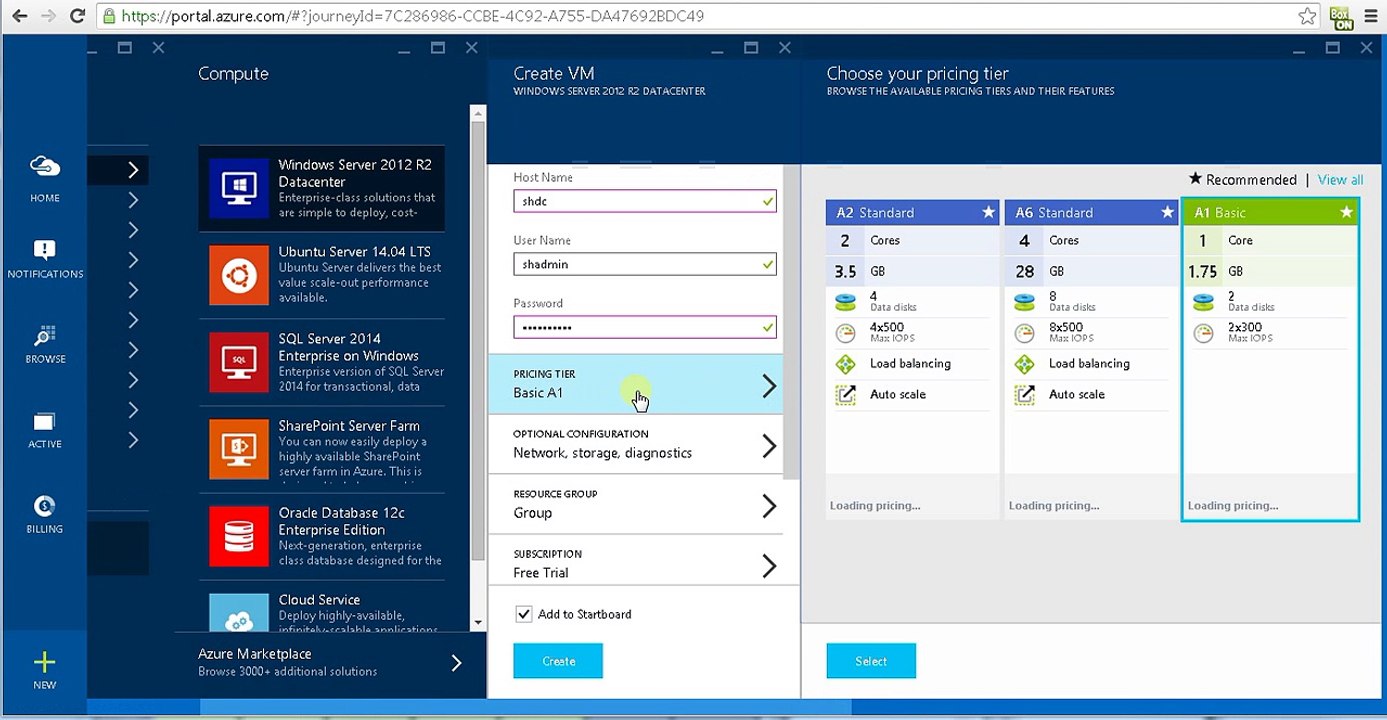Toggle the Add to Startboard checkbox
Screen dimensions: 1387x720
click(523, 614)
